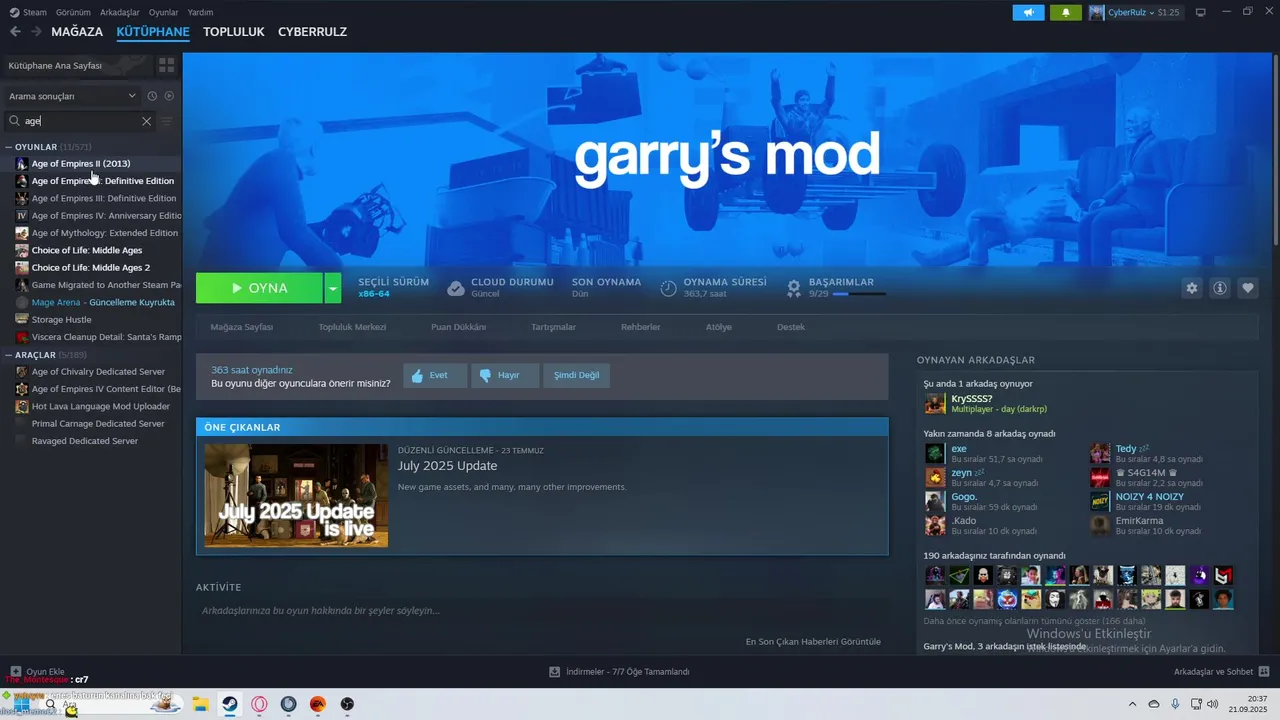Screen dimensions: 1280x720
Task: Open advanced filter options icon
Action: 167,121
